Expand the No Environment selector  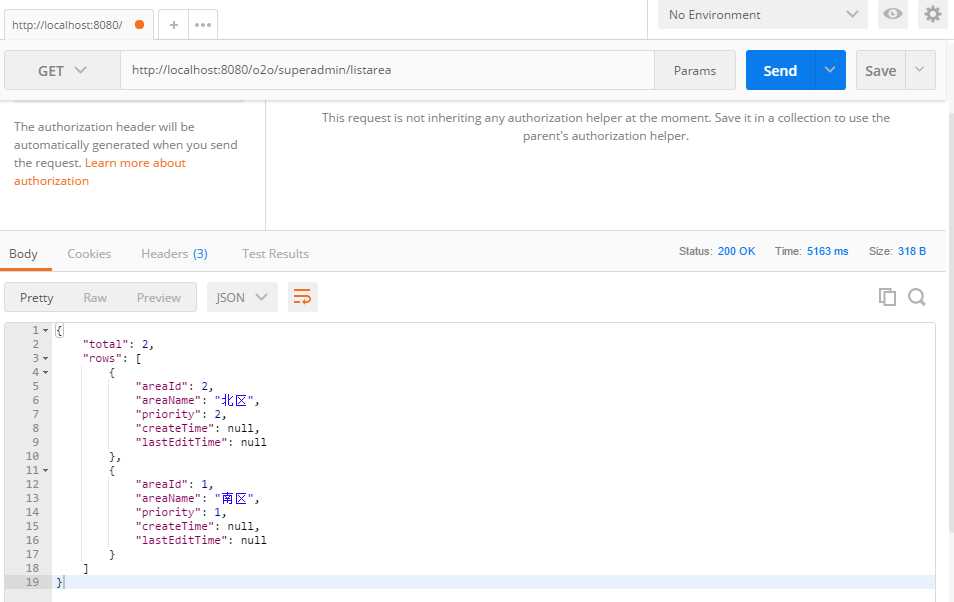pyautogui.click(x=764, y=15)
